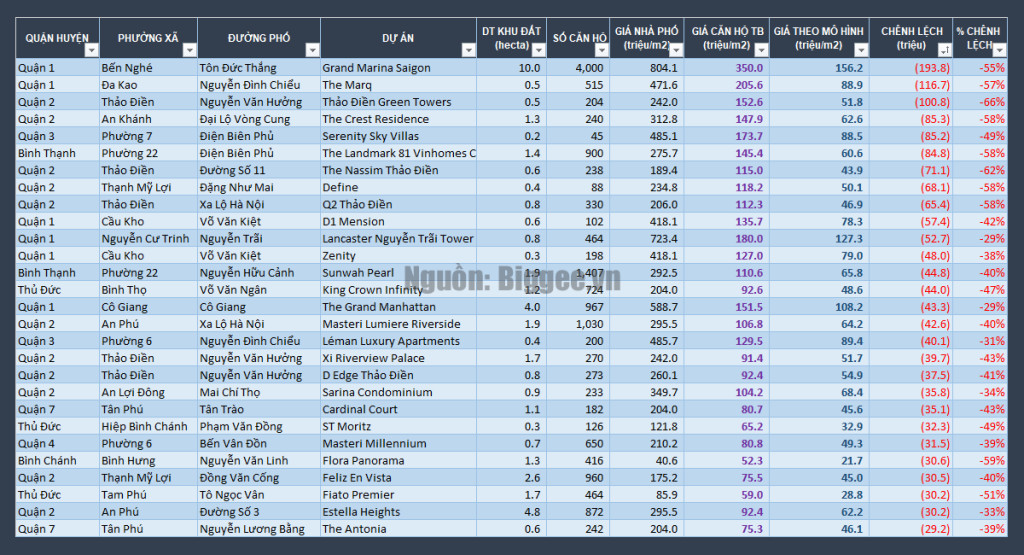1024x555 pixels.
Task: Open the DỰ ÁN column filter dropdown
Action: (x=468, y=50)
